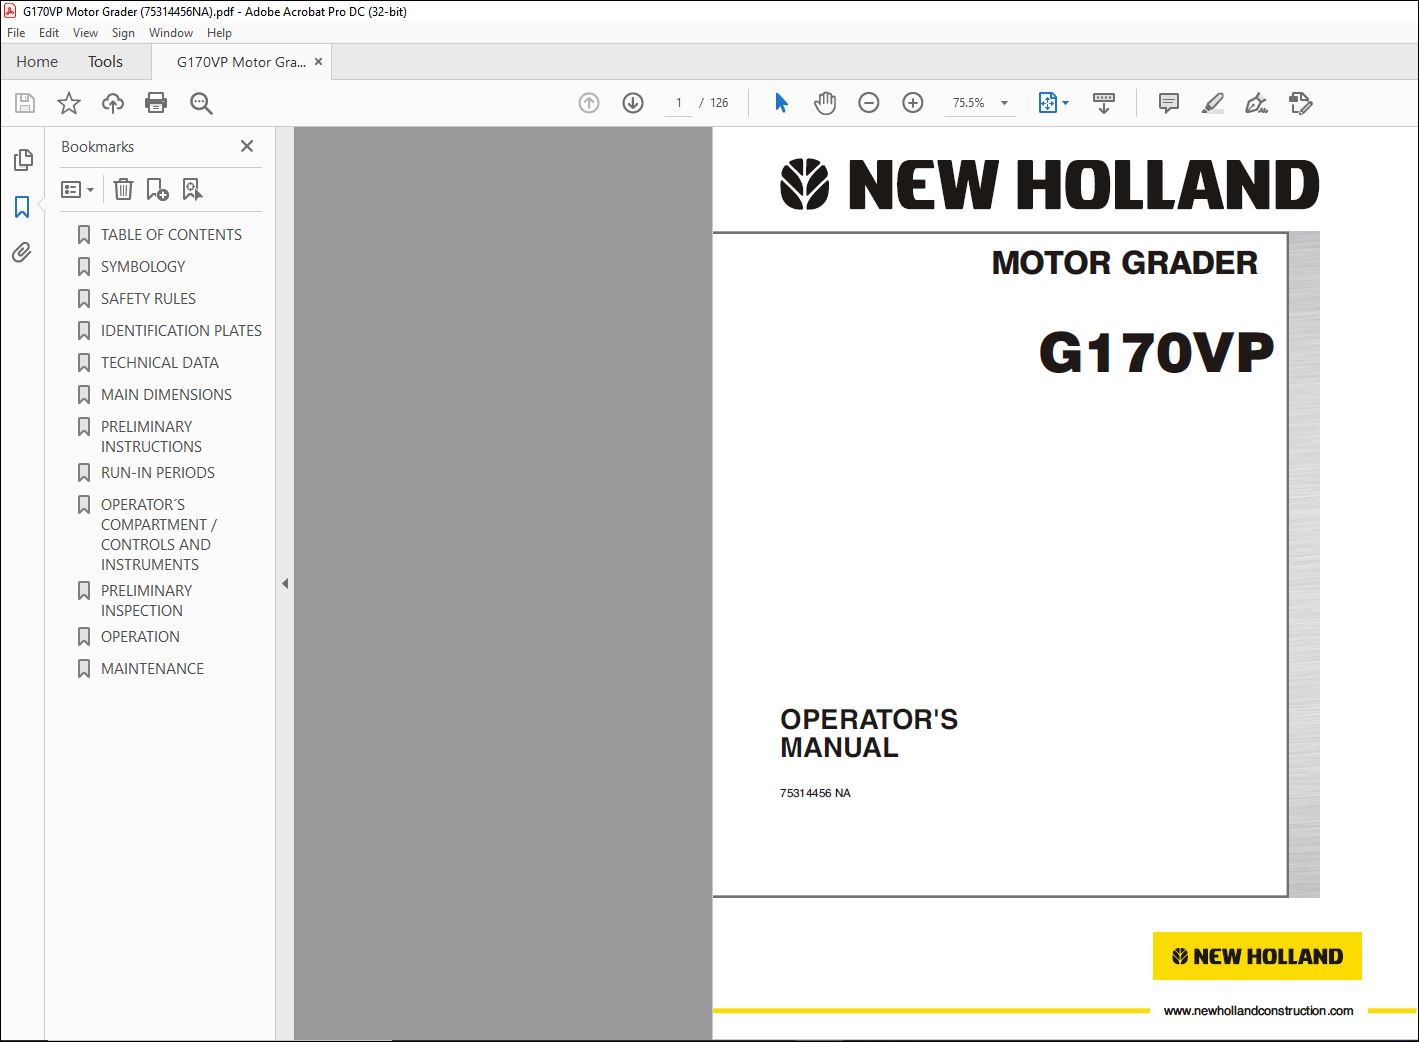The image size is (1419, 1042).
Task: Click the page number input field
Action: tap(679, 103)
